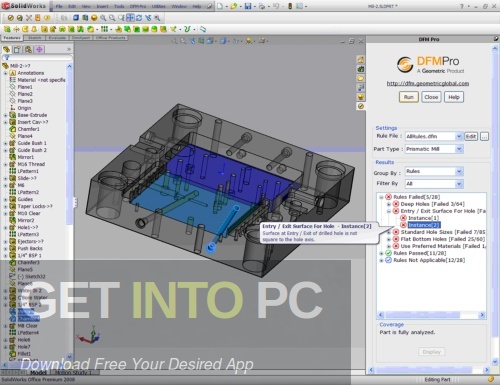Open the FeatureManager design tree tab icon

tap(6, 50)
